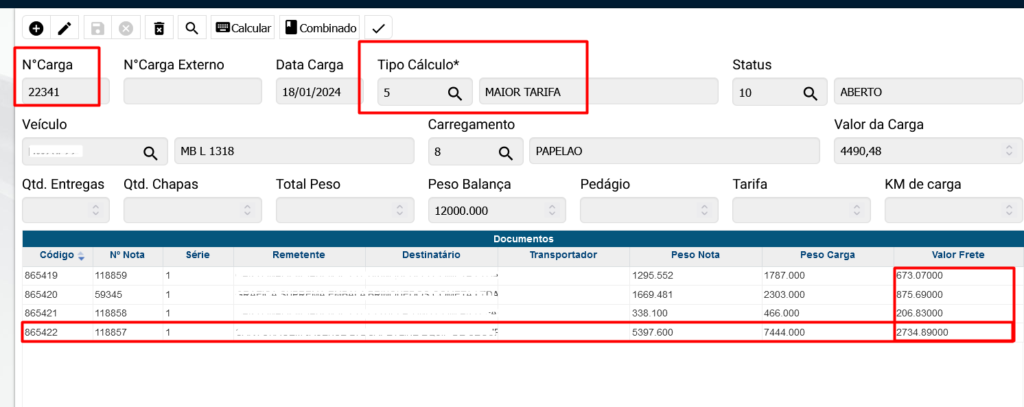Screen dimensions: 1024x407
Task: Open the Status lookup magnifier
Action: 809,93
